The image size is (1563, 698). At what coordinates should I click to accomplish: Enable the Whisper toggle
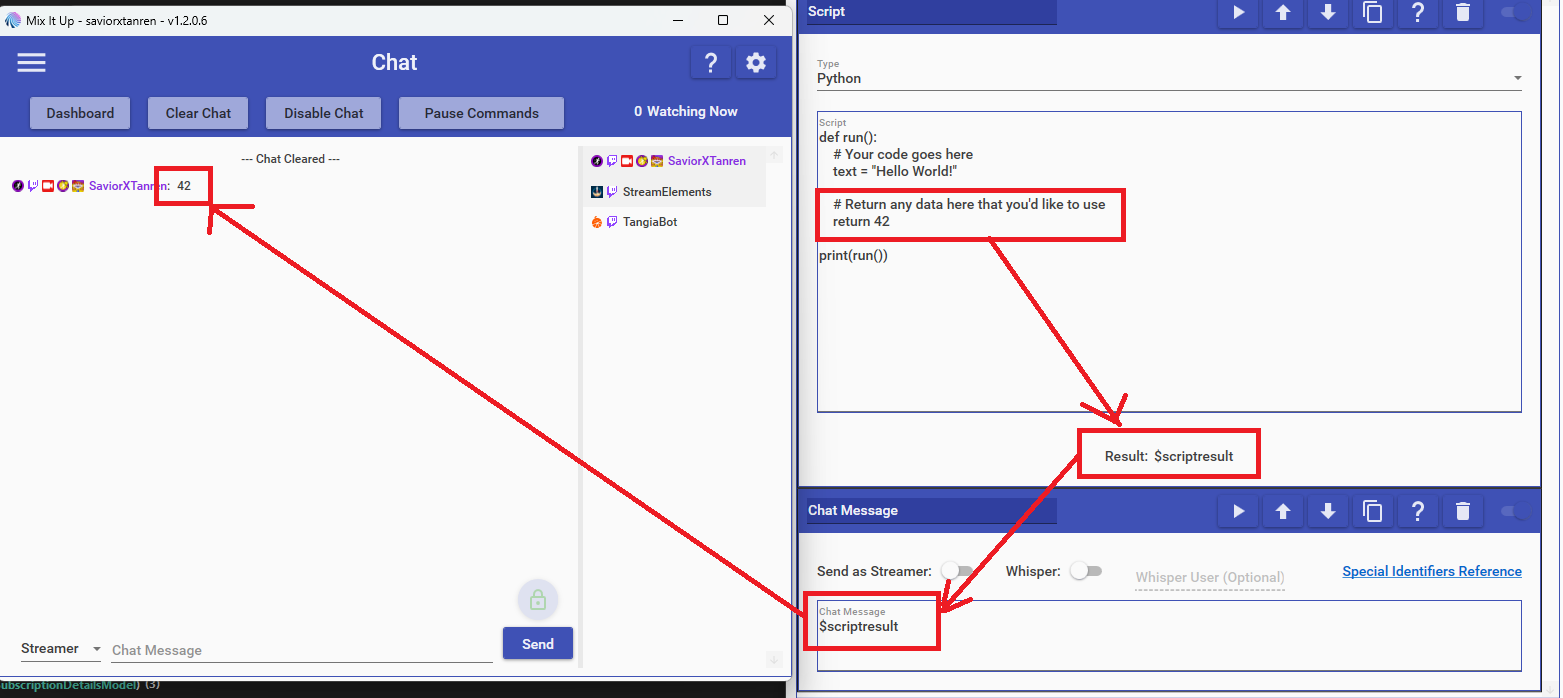tap(1085, 571)
